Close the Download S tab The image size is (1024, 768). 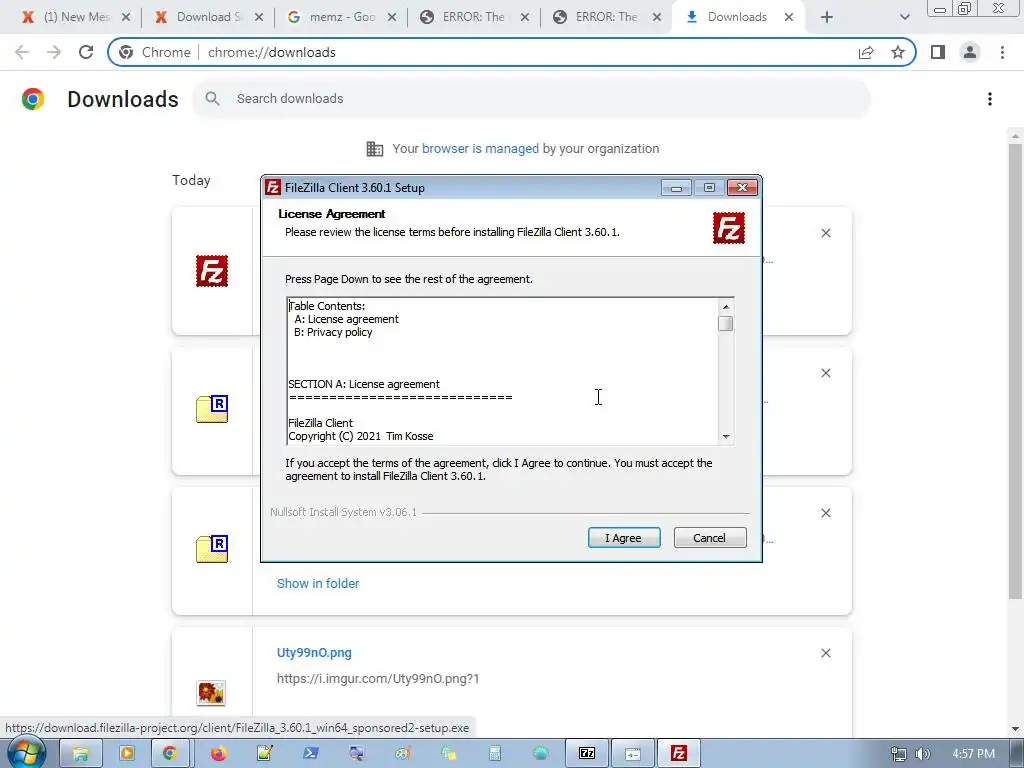pyautogui.click(x=259, y=17)
